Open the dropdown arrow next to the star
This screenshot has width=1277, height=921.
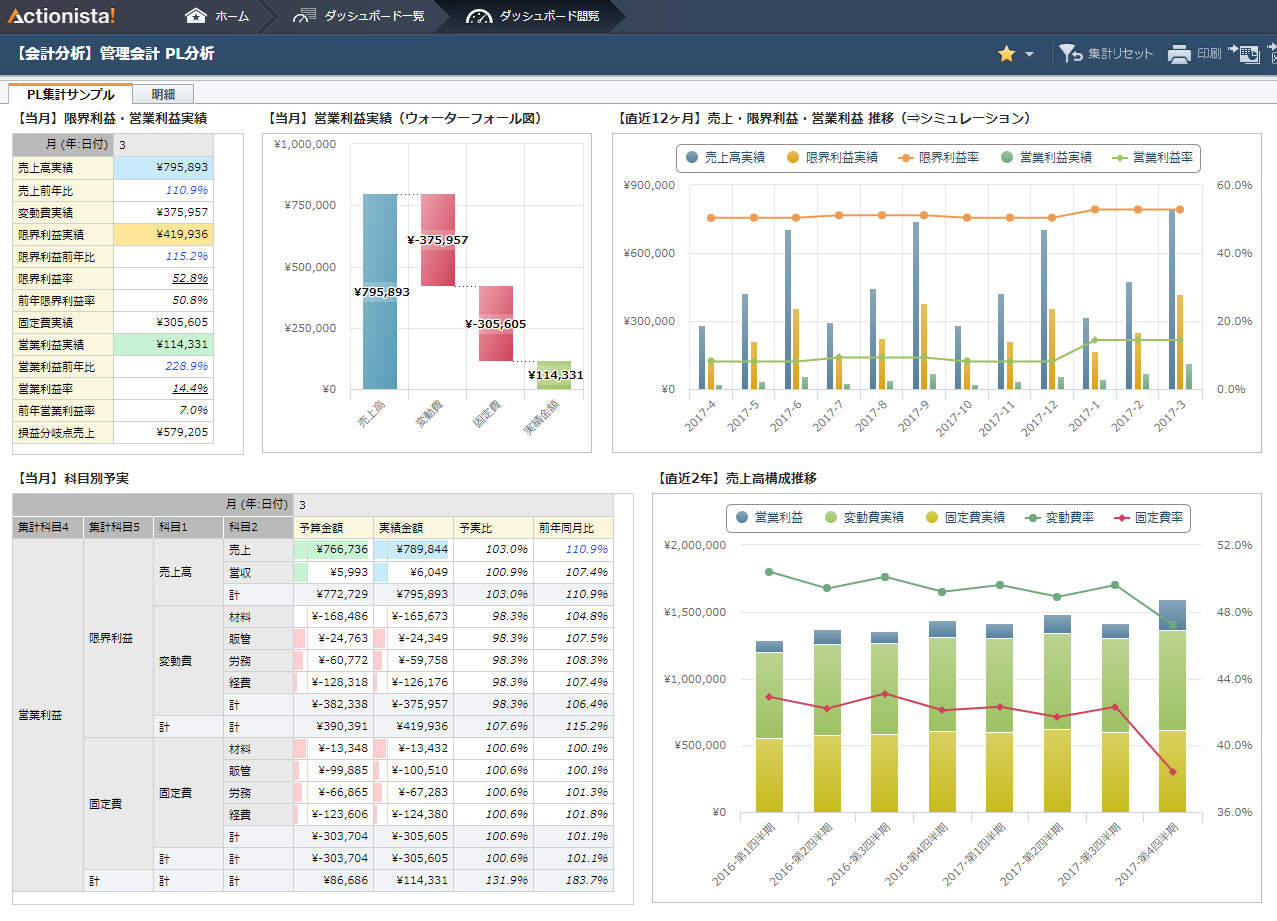coord(1029,55)
